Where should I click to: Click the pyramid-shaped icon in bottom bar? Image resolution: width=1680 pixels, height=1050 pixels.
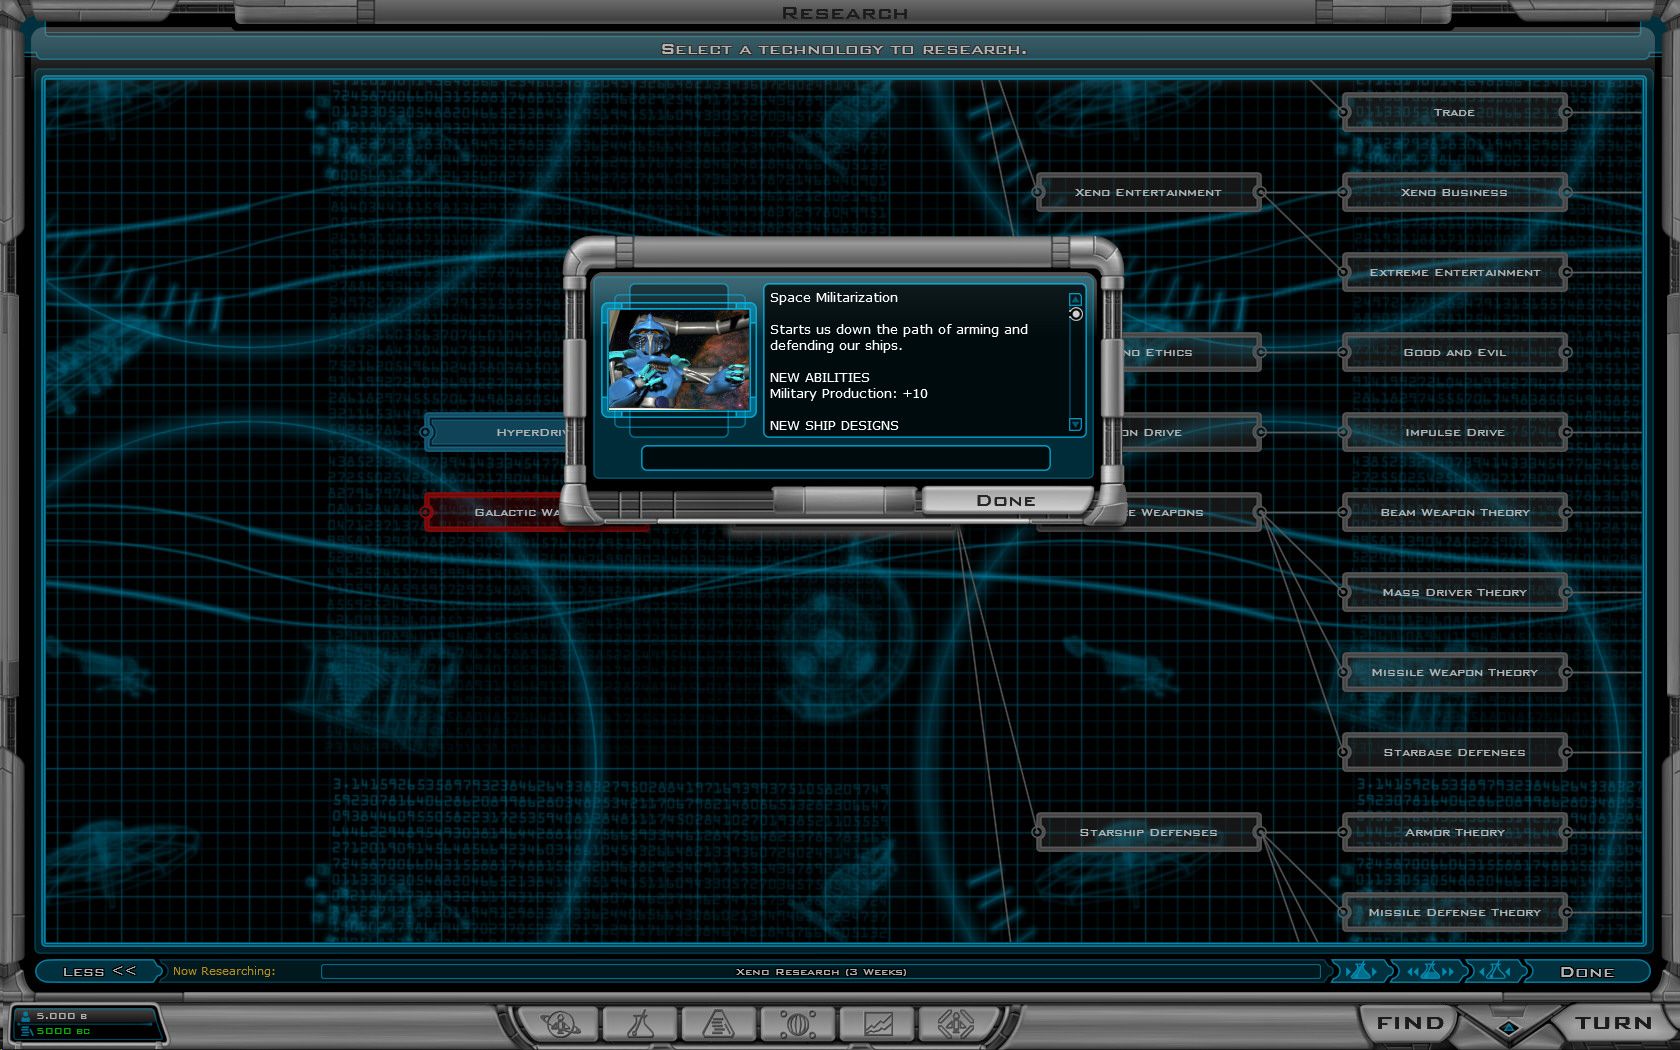point(718,1024)
